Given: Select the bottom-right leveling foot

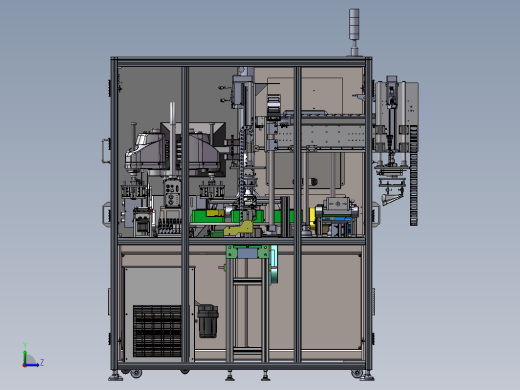Looking at the screenshot, I should click(367, 376).
